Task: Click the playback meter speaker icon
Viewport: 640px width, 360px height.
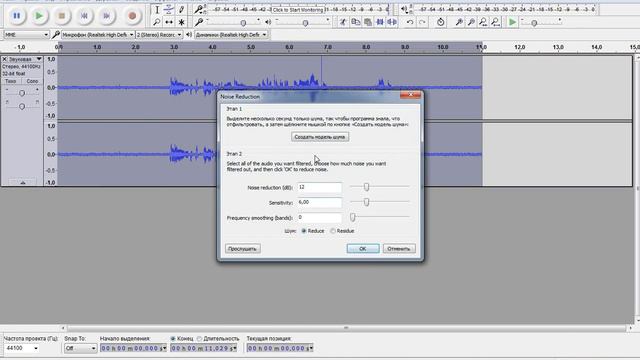Action: pos(404,9)
